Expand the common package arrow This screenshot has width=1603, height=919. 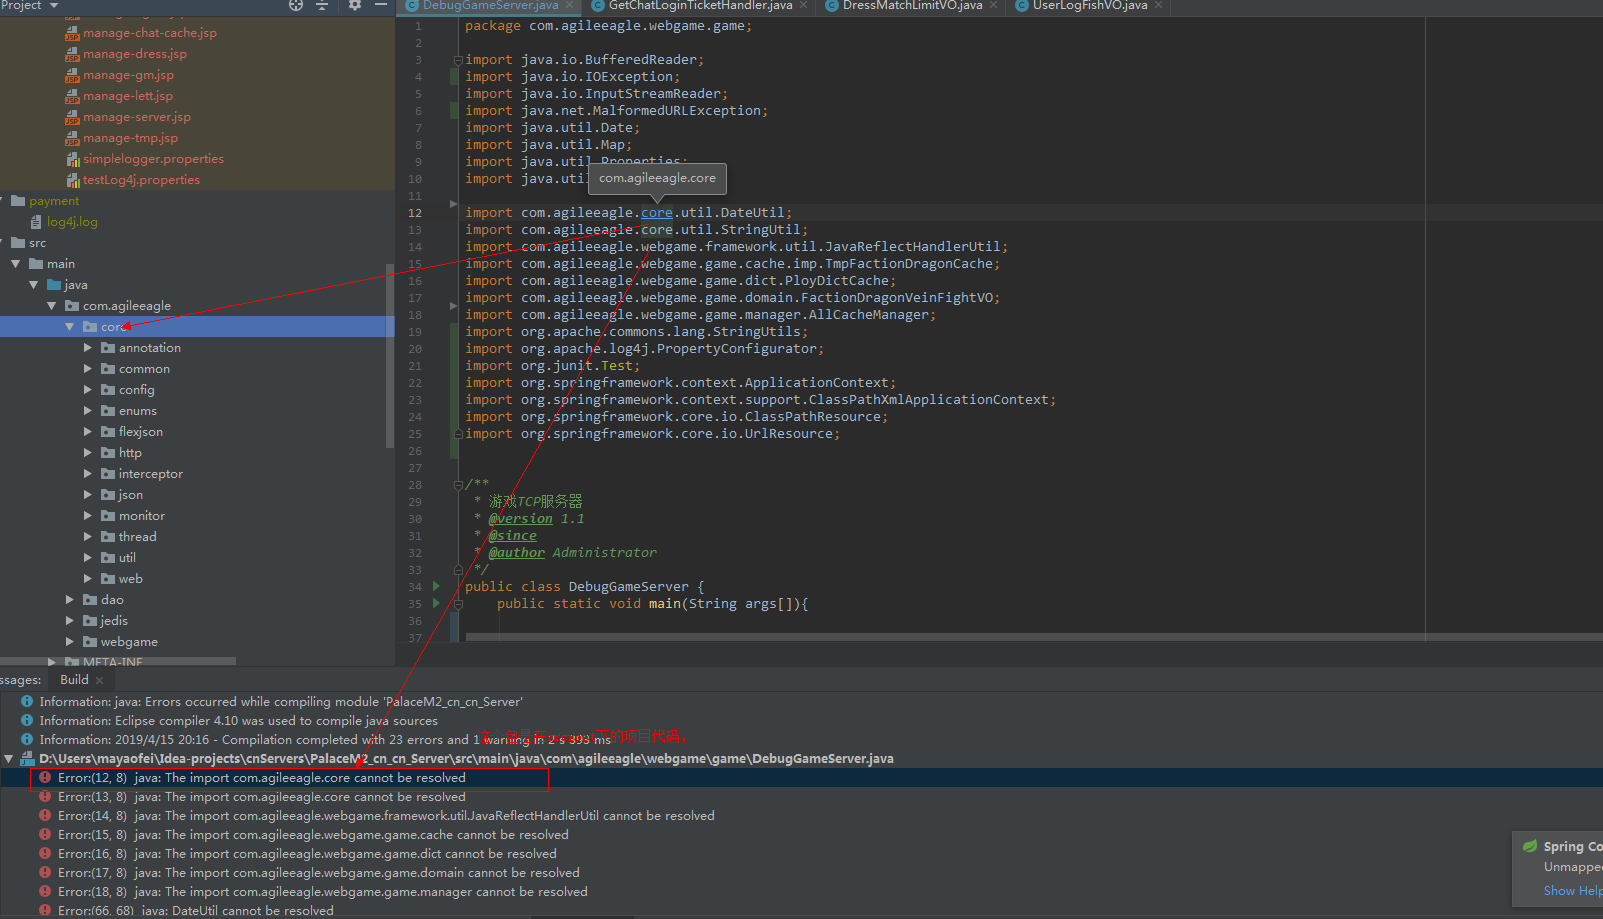pos(88,369)
